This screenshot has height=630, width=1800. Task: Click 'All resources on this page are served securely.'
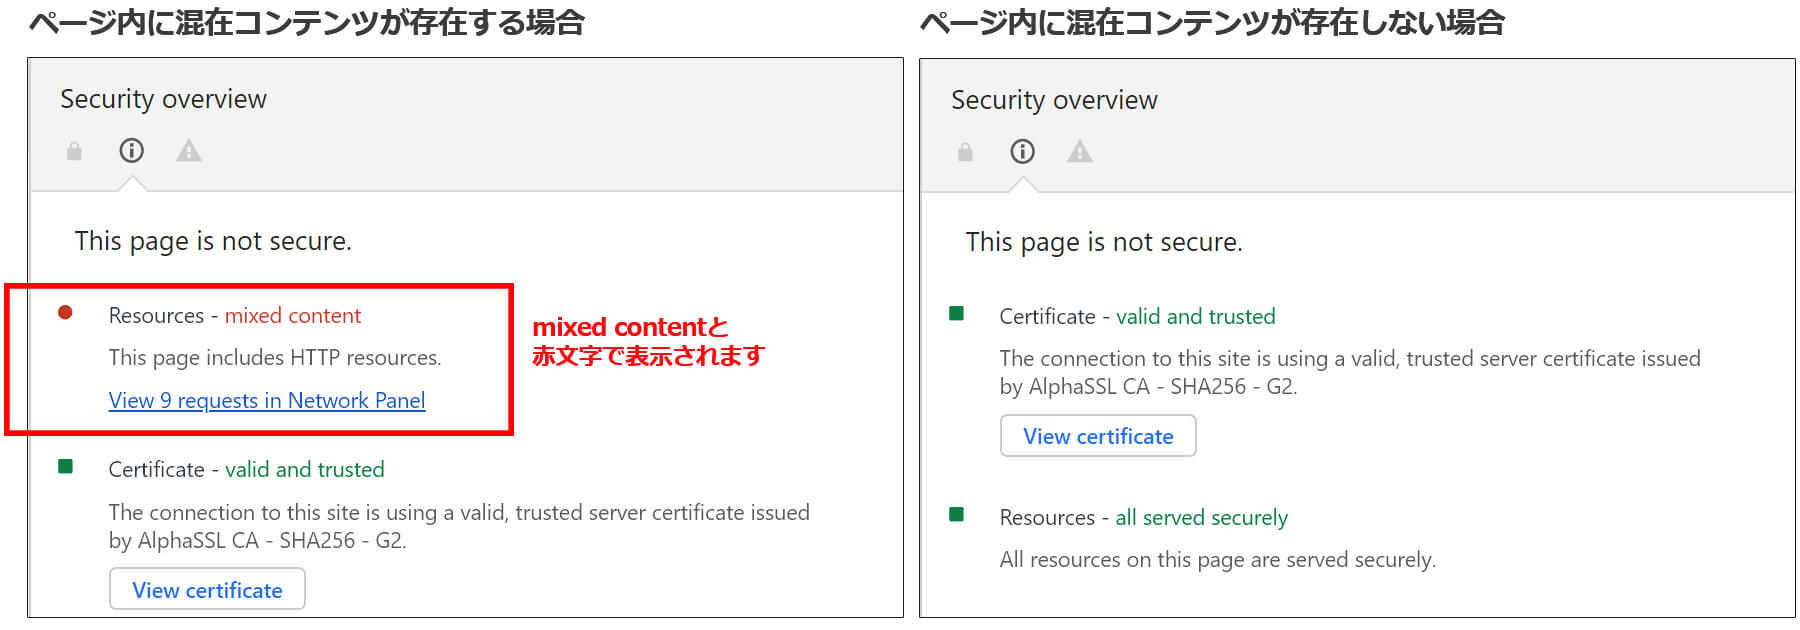pos(1217,560)
